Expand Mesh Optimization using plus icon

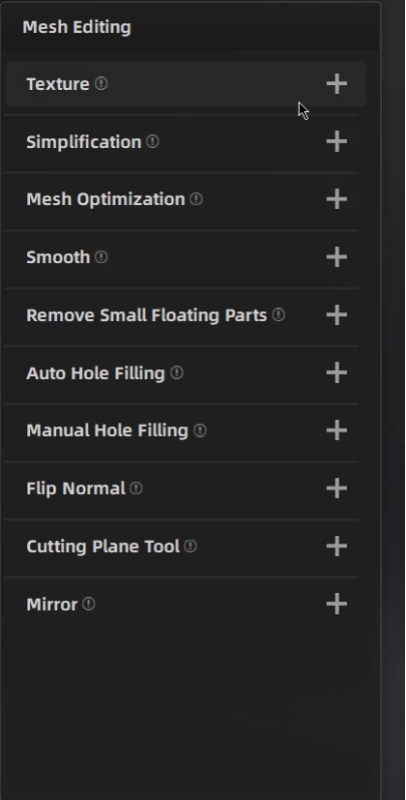[337, 199]
